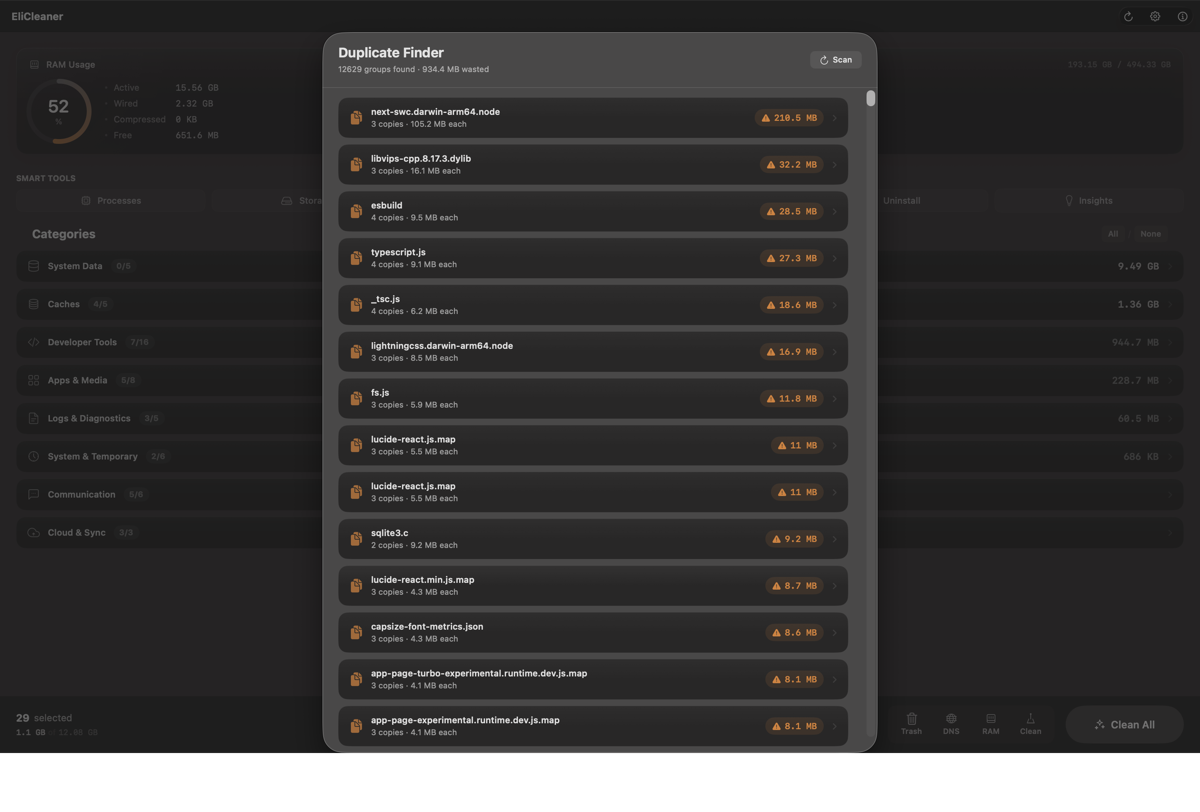
Task: Select all categories with the All button
Action: 1113,233
